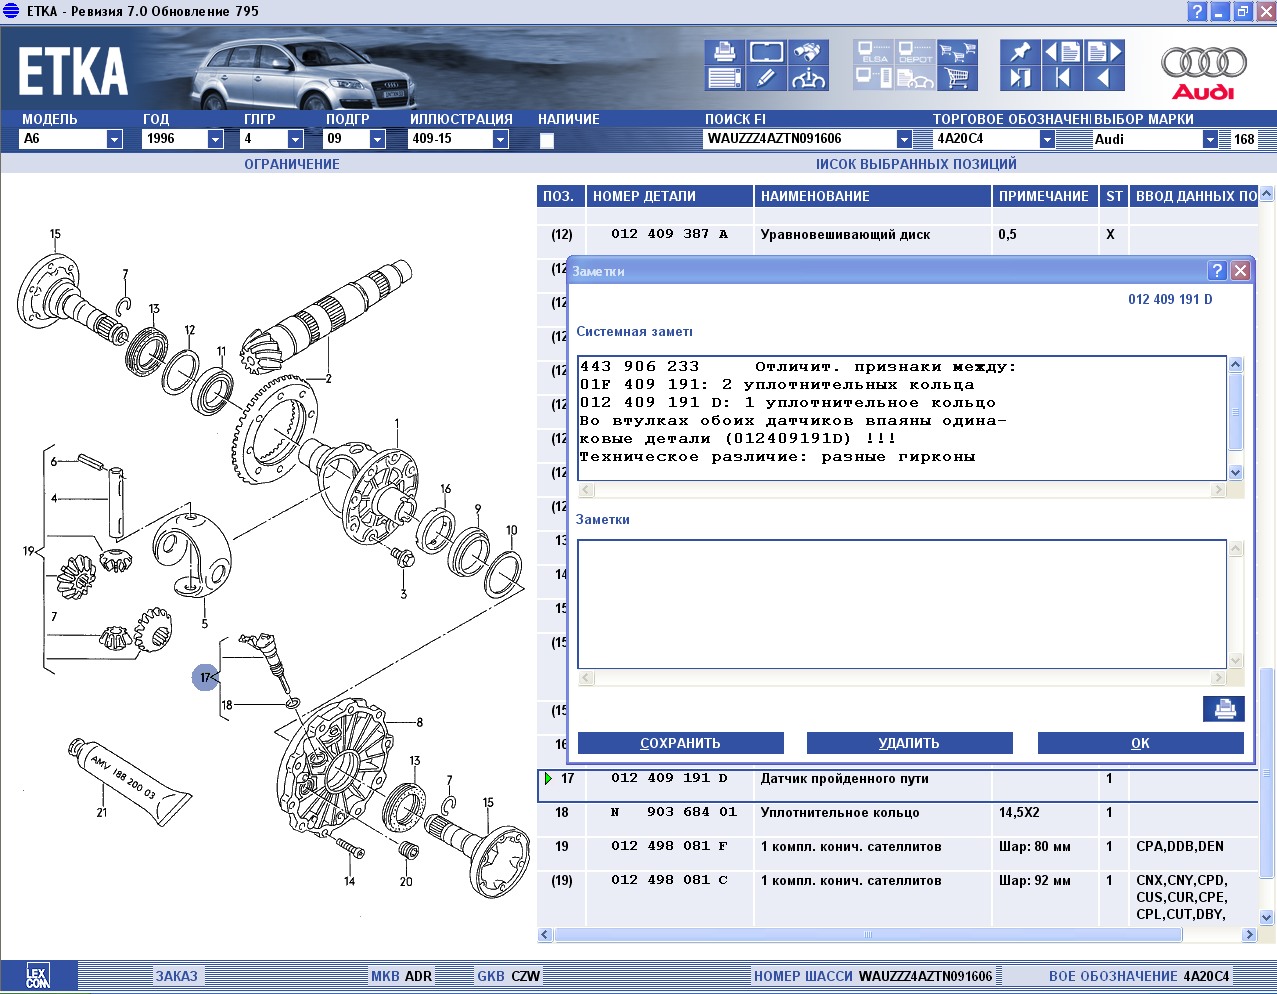Image resolution: width=1277 pixels, height=994 pixels.
Task: Click the single back arrow icon
Action: (1104, 78)
